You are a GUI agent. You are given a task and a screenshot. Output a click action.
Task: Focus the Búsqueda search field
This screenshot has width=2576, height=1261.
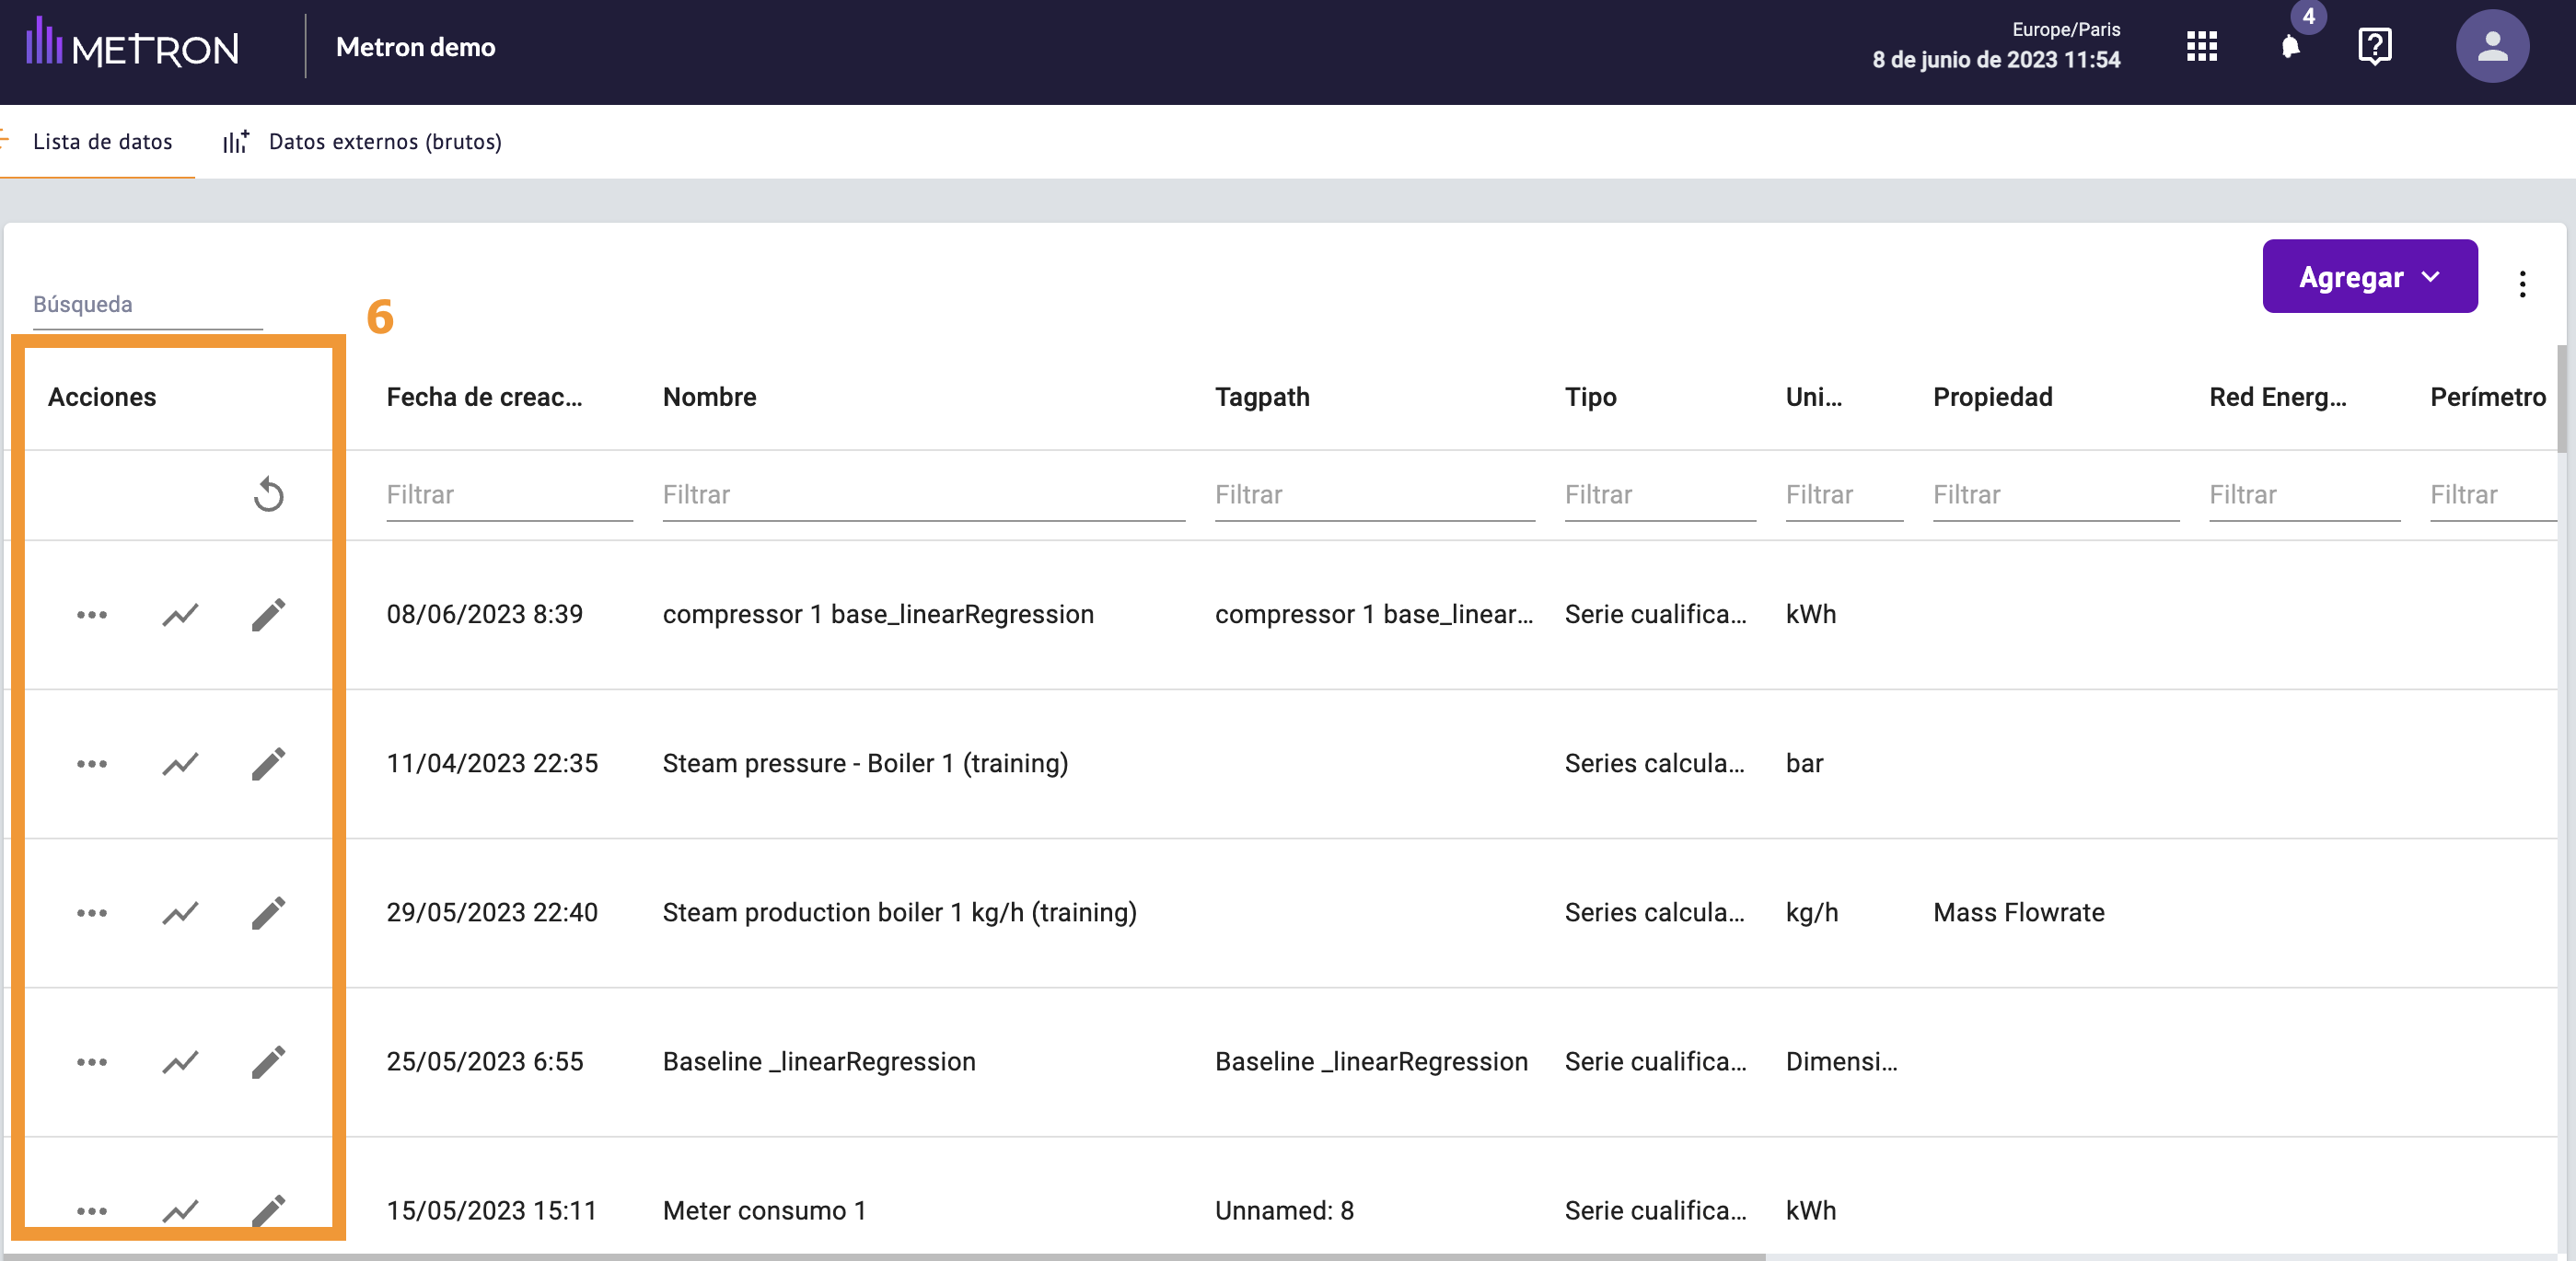(148, 305)
